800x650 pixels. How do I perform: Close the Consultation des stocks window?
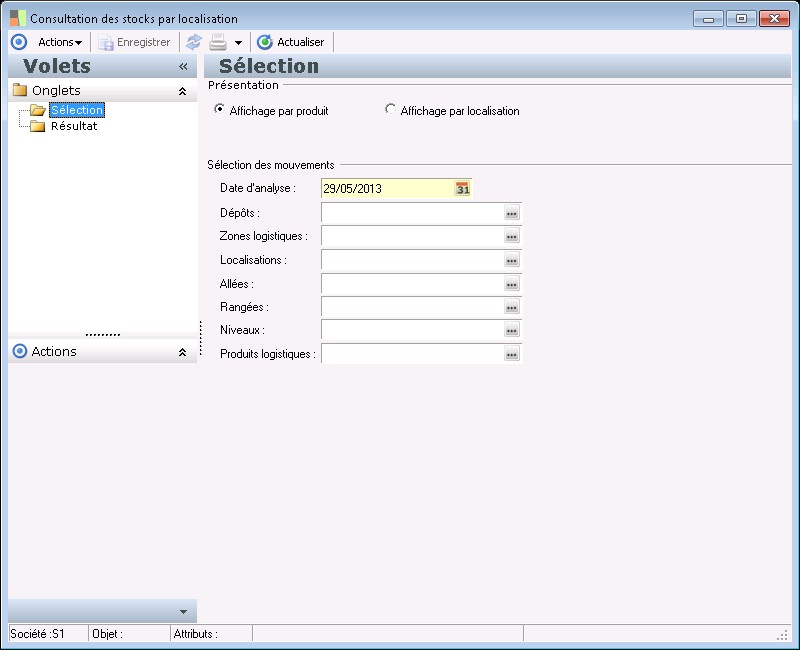(774, 19)
